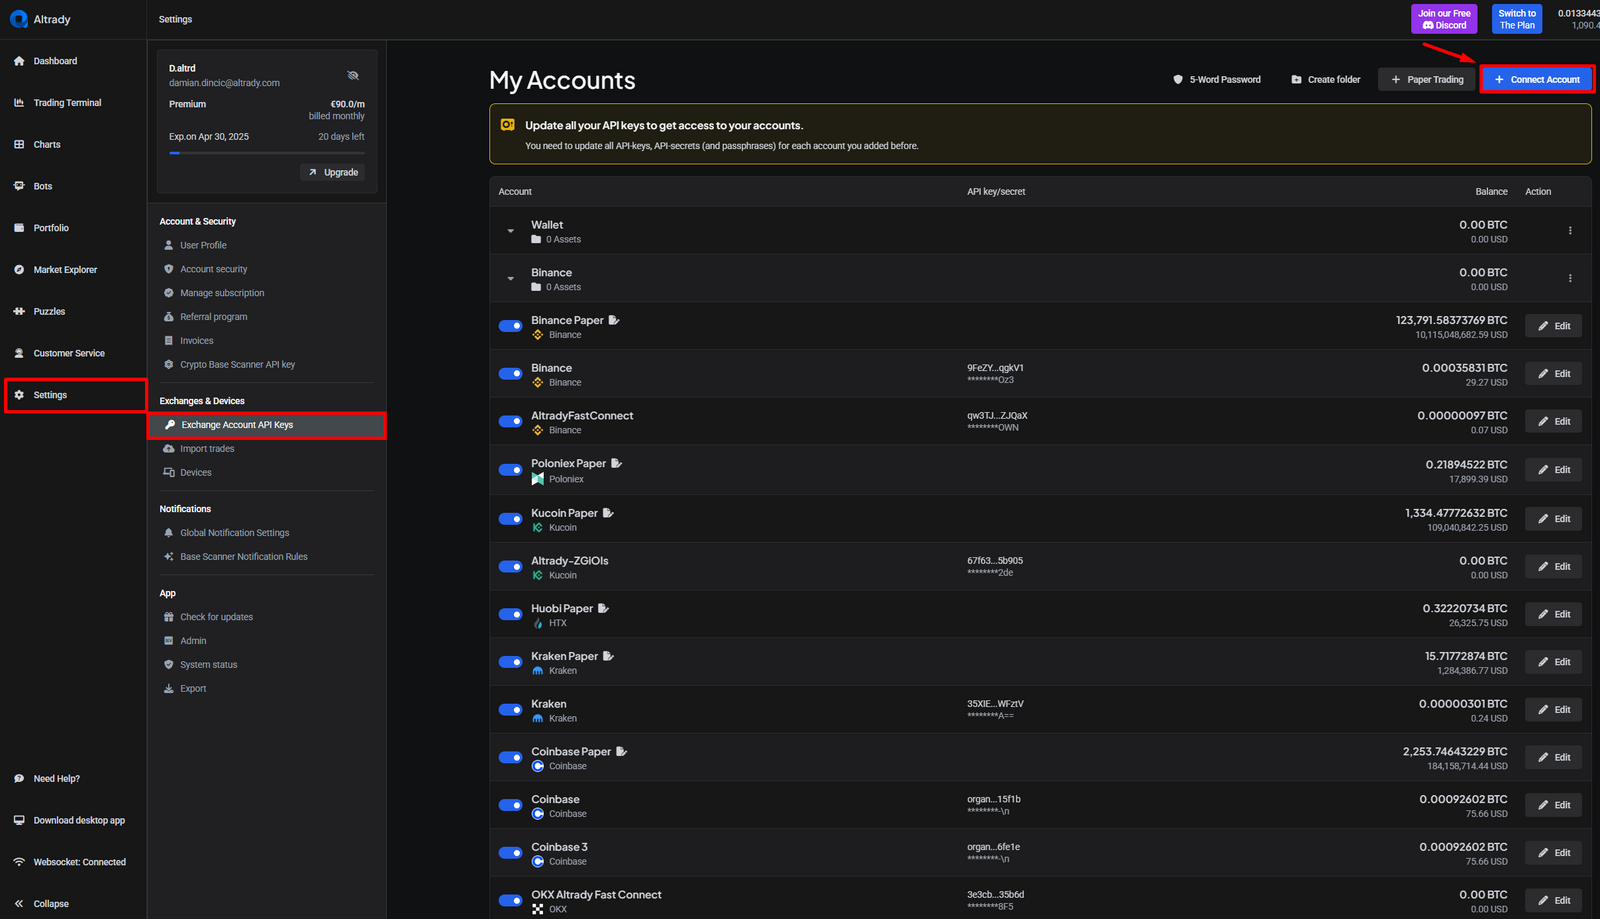Open the Wallet folder three-dot menu
Screen dimensions: 1600x919
[1570, 231]
